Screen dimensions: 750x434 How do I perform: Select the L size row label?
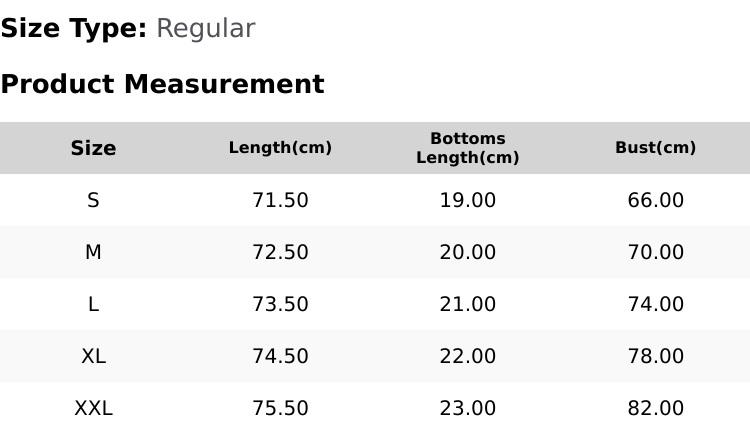tap(93, 304)
